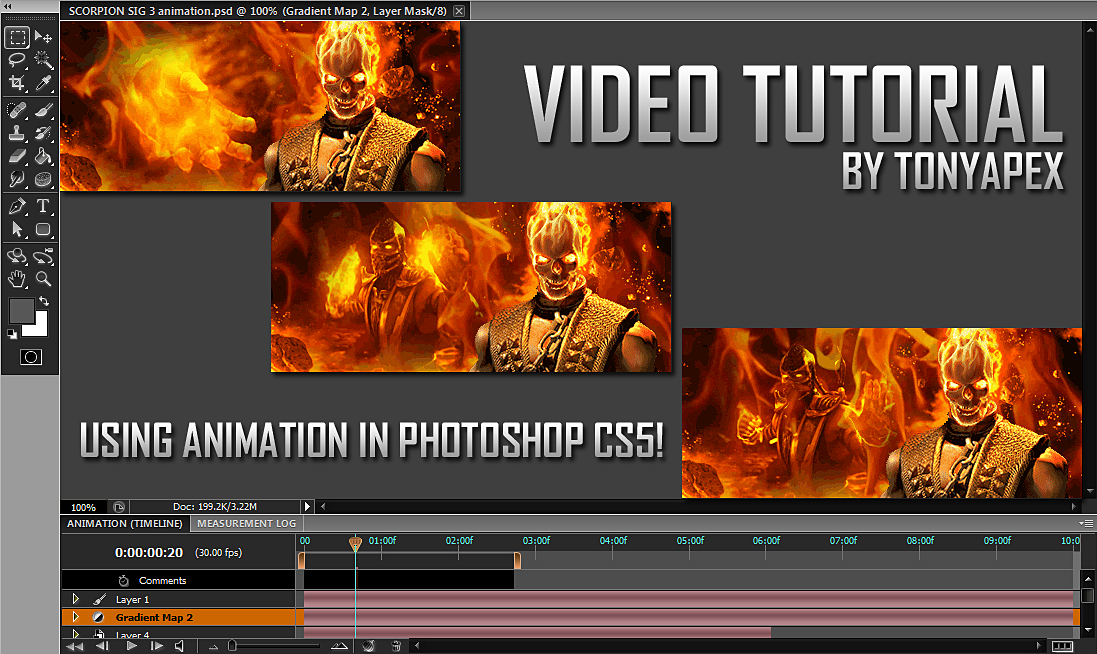Image resolution: width=1097 pixels, height=654 pixels.
Task: Zoom out the timeline with small mountains
Action: tap(213, 647)
